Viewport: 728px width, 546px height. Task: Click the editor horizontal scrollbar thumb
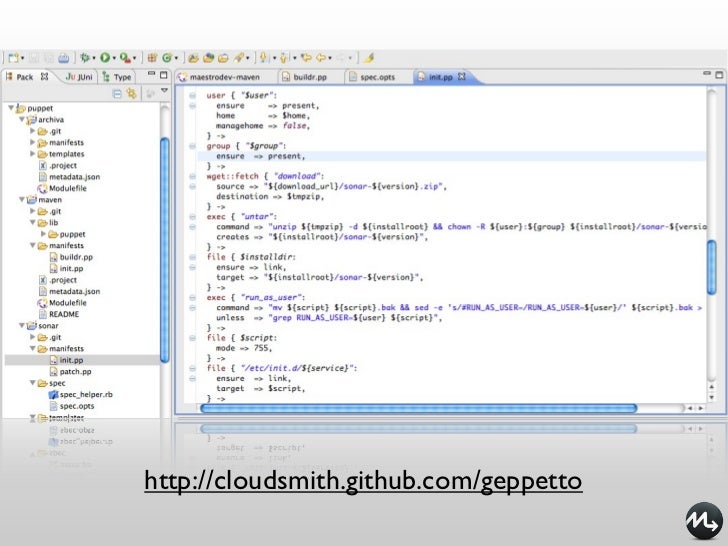coord(418,408)
